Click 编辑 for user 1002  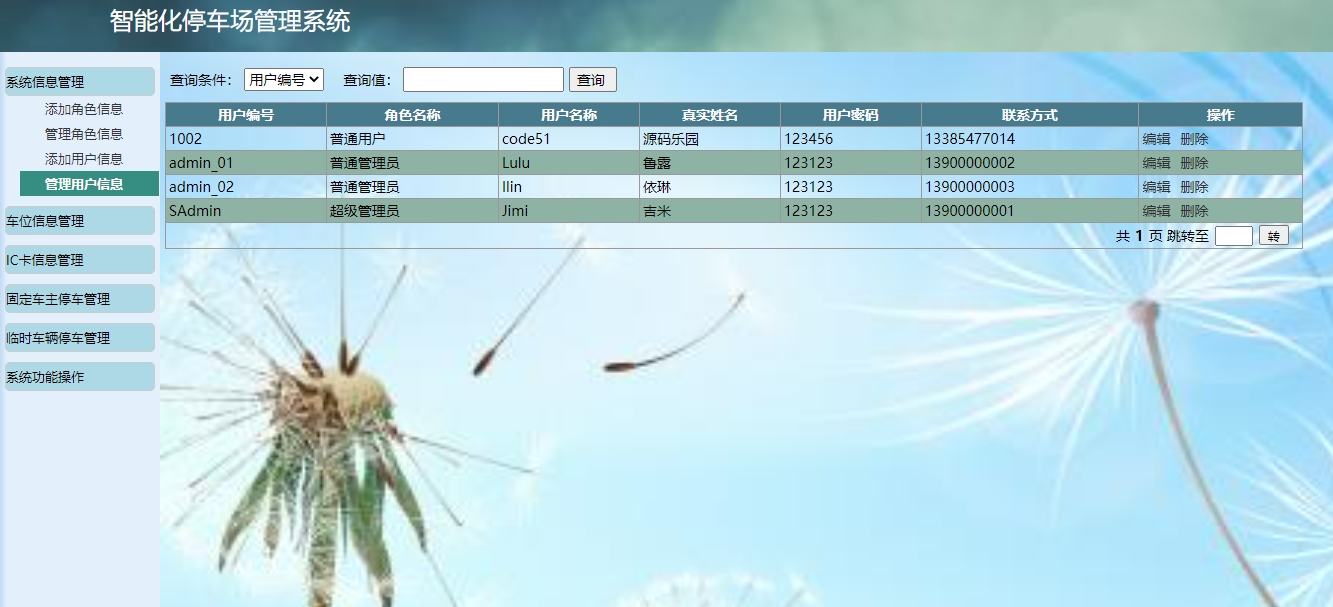[x=1156, y=139]
